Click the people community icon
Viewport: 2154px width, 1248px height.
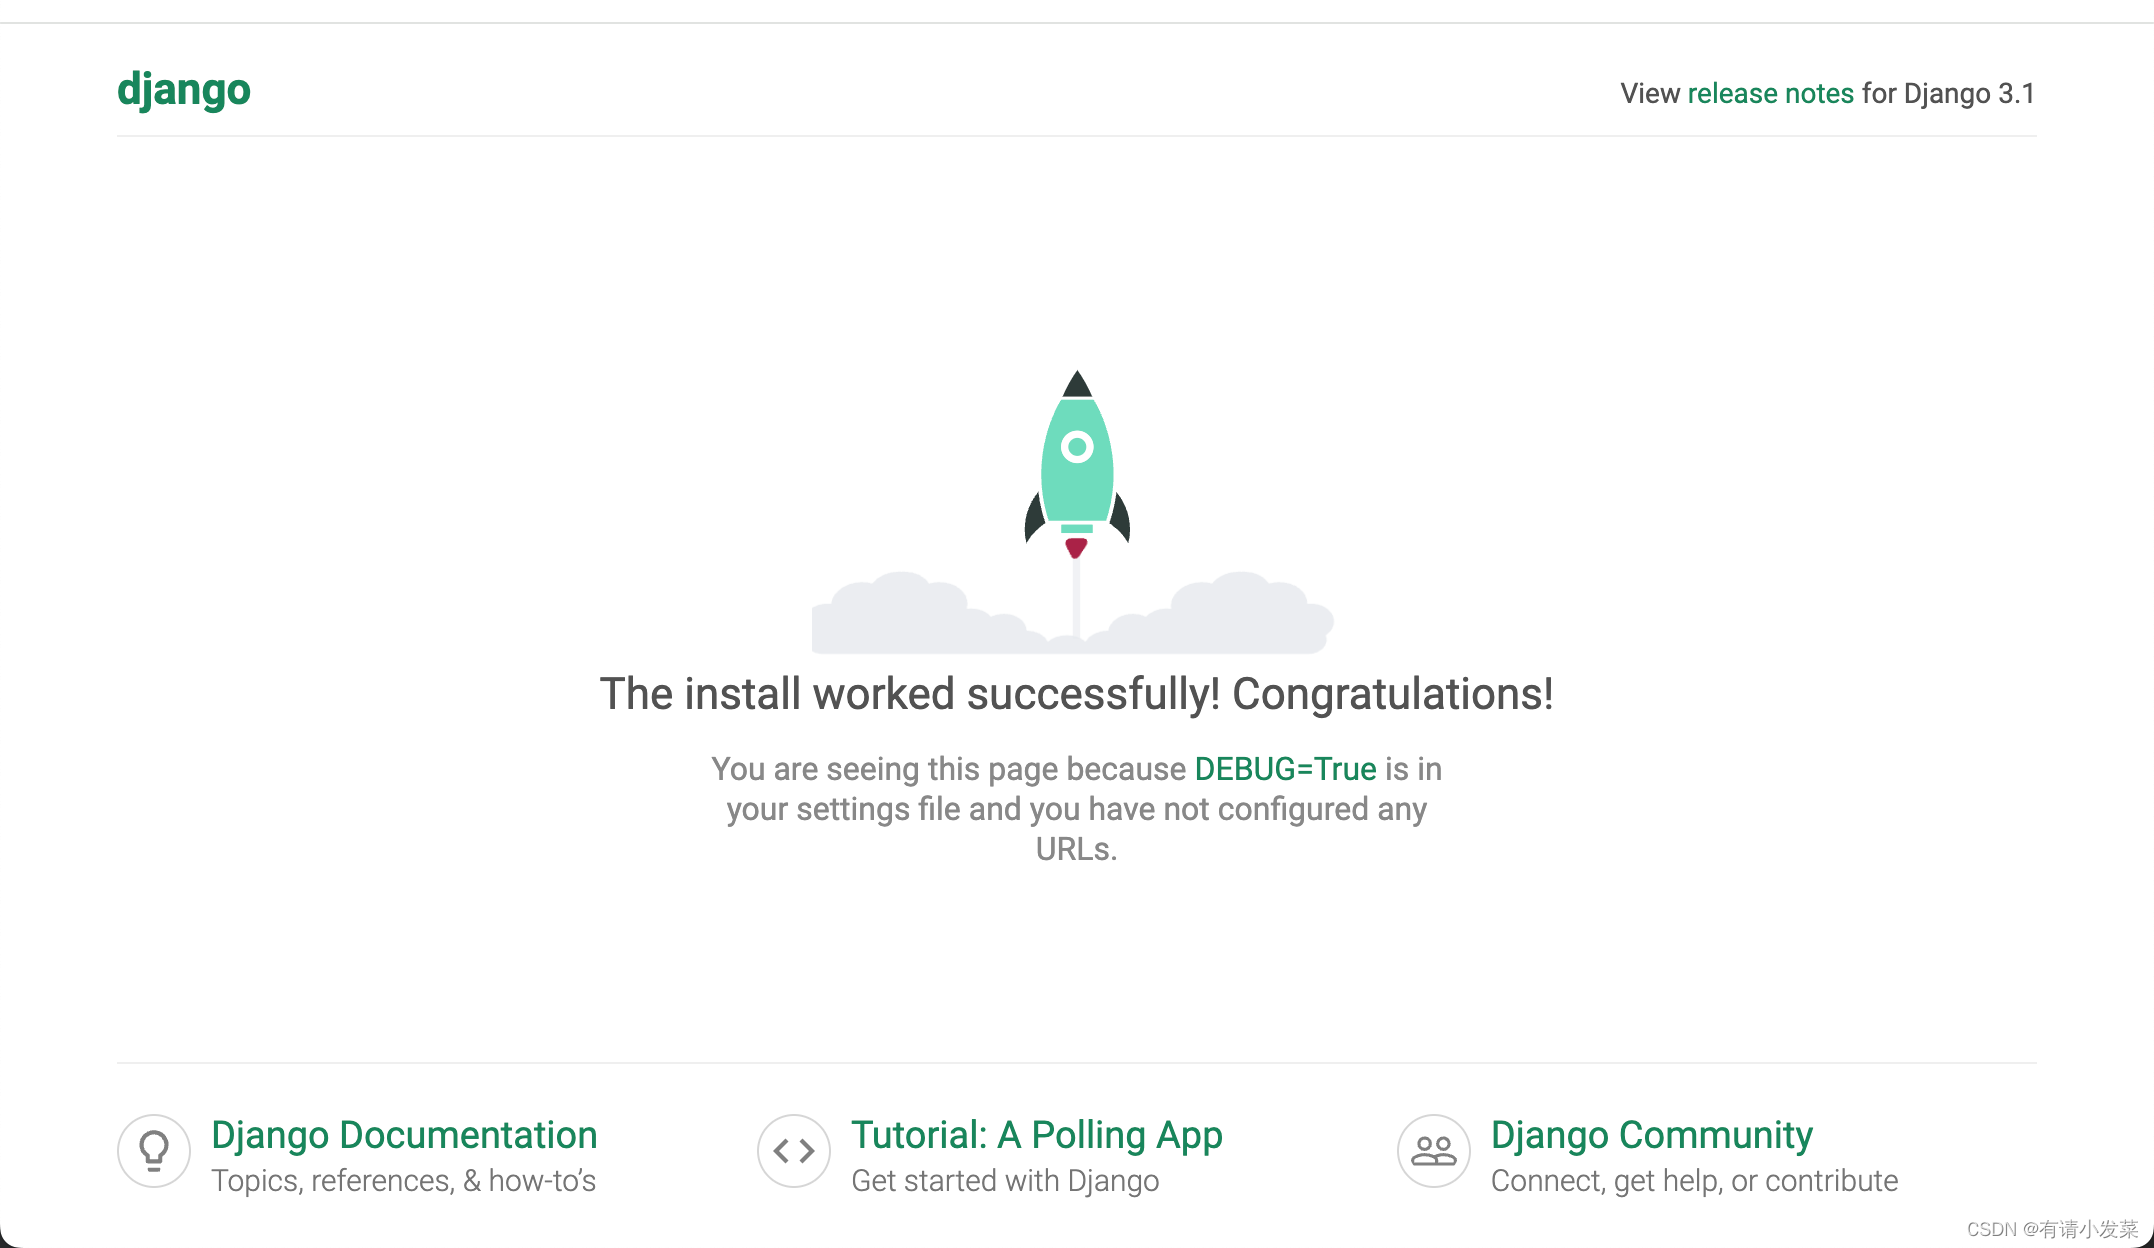coord(1434,1151)
